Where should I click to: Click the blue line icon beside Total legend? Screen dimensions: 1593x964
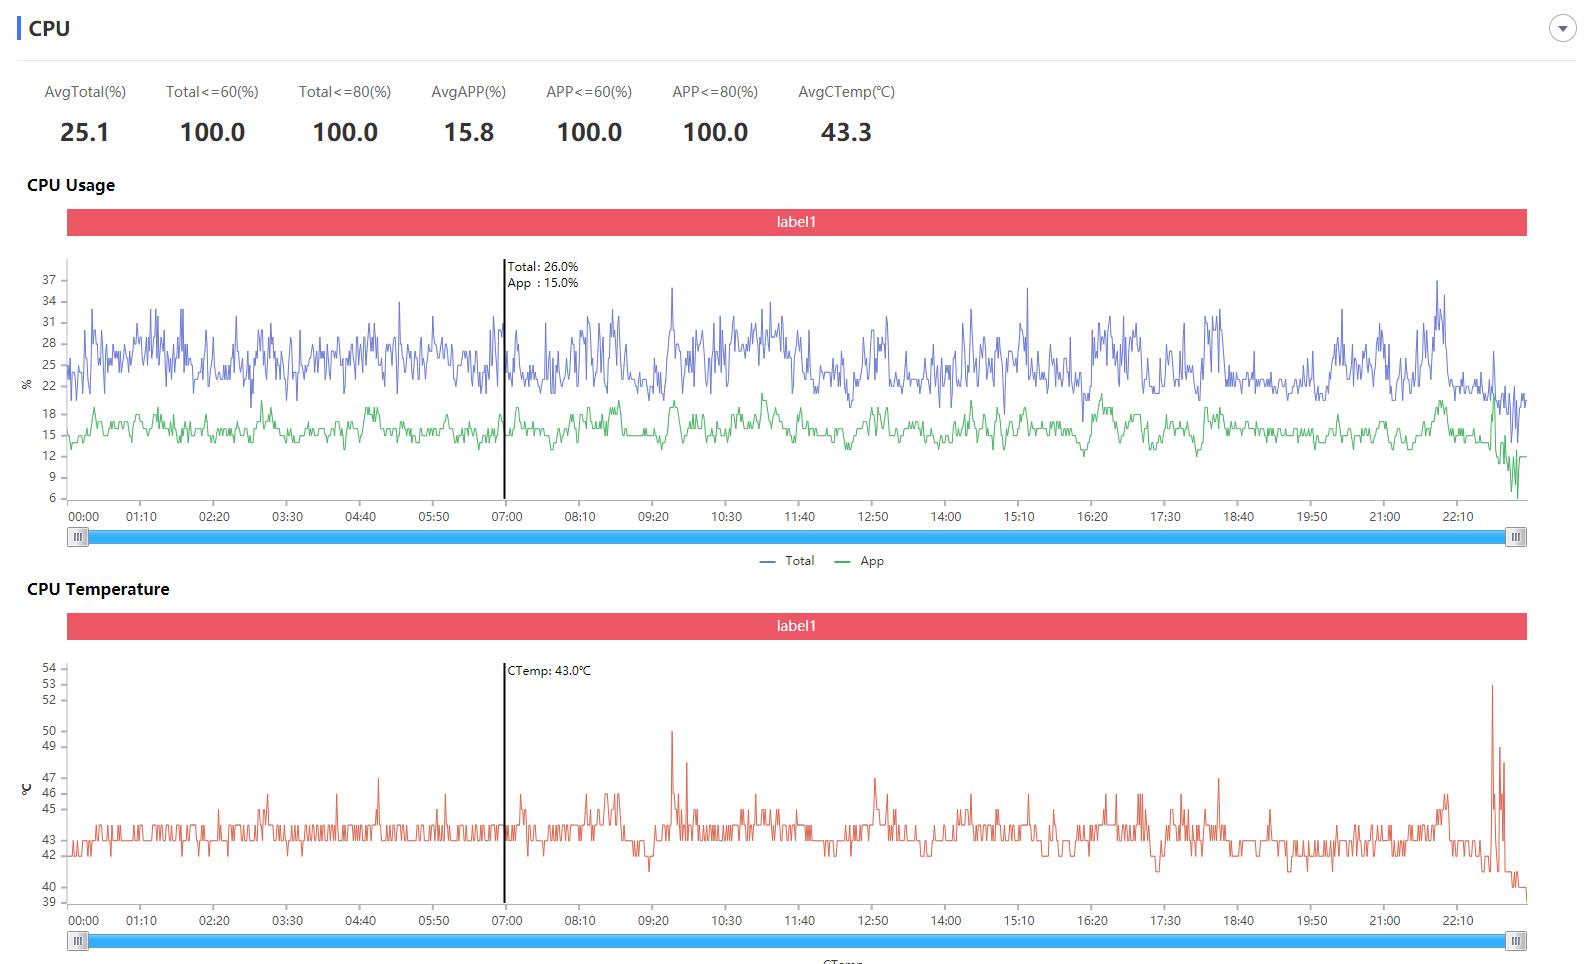click(x=768, y=562)
